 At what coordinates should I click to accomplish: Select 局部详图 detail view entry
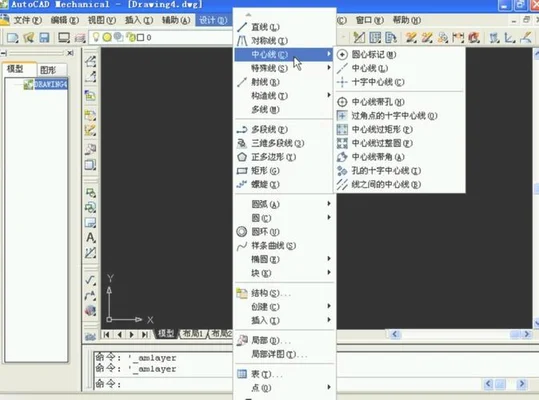click(x=284, y=354)
